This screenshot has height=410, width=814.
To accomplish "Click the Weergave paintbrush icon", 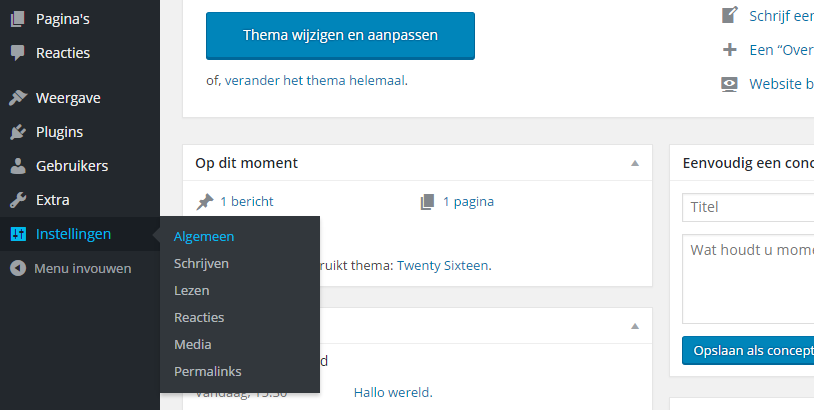I will pos(17,98).
